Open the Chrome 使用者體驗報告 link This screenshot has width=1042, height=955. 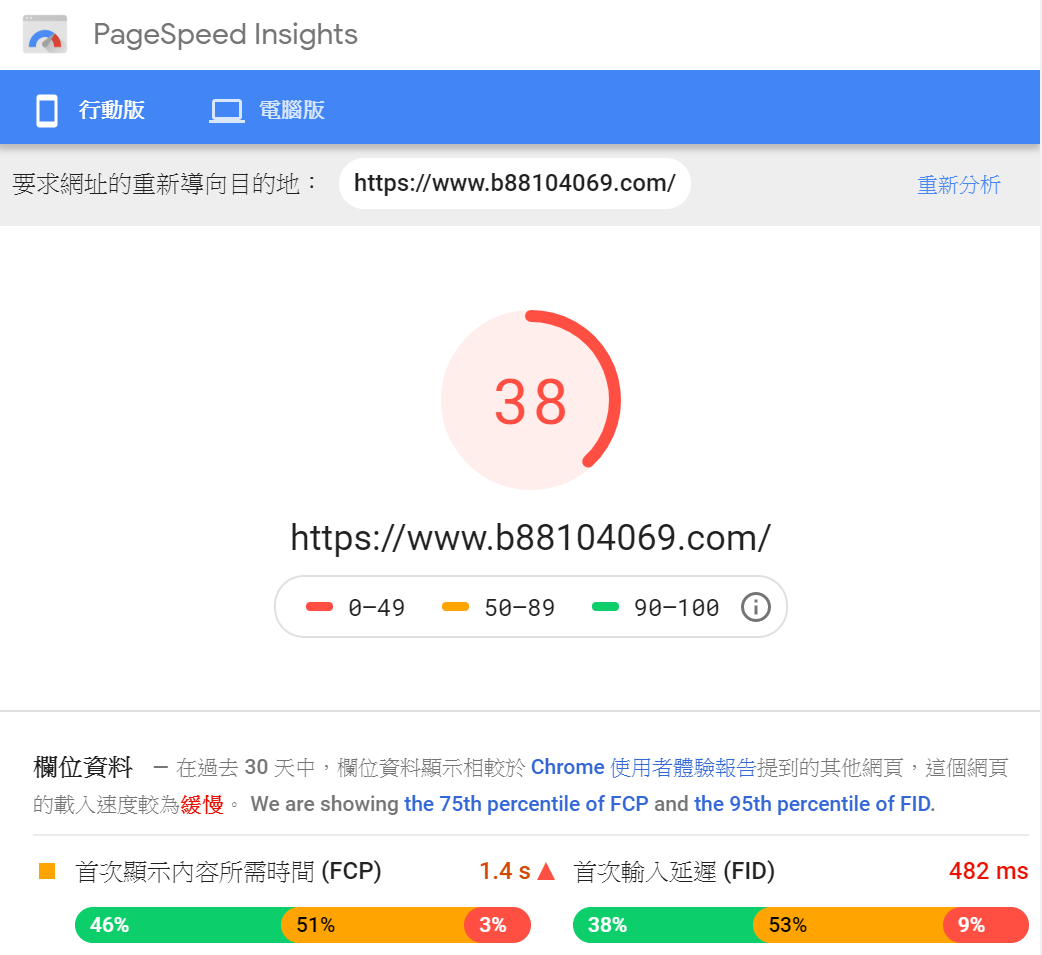tap(643, 768)
